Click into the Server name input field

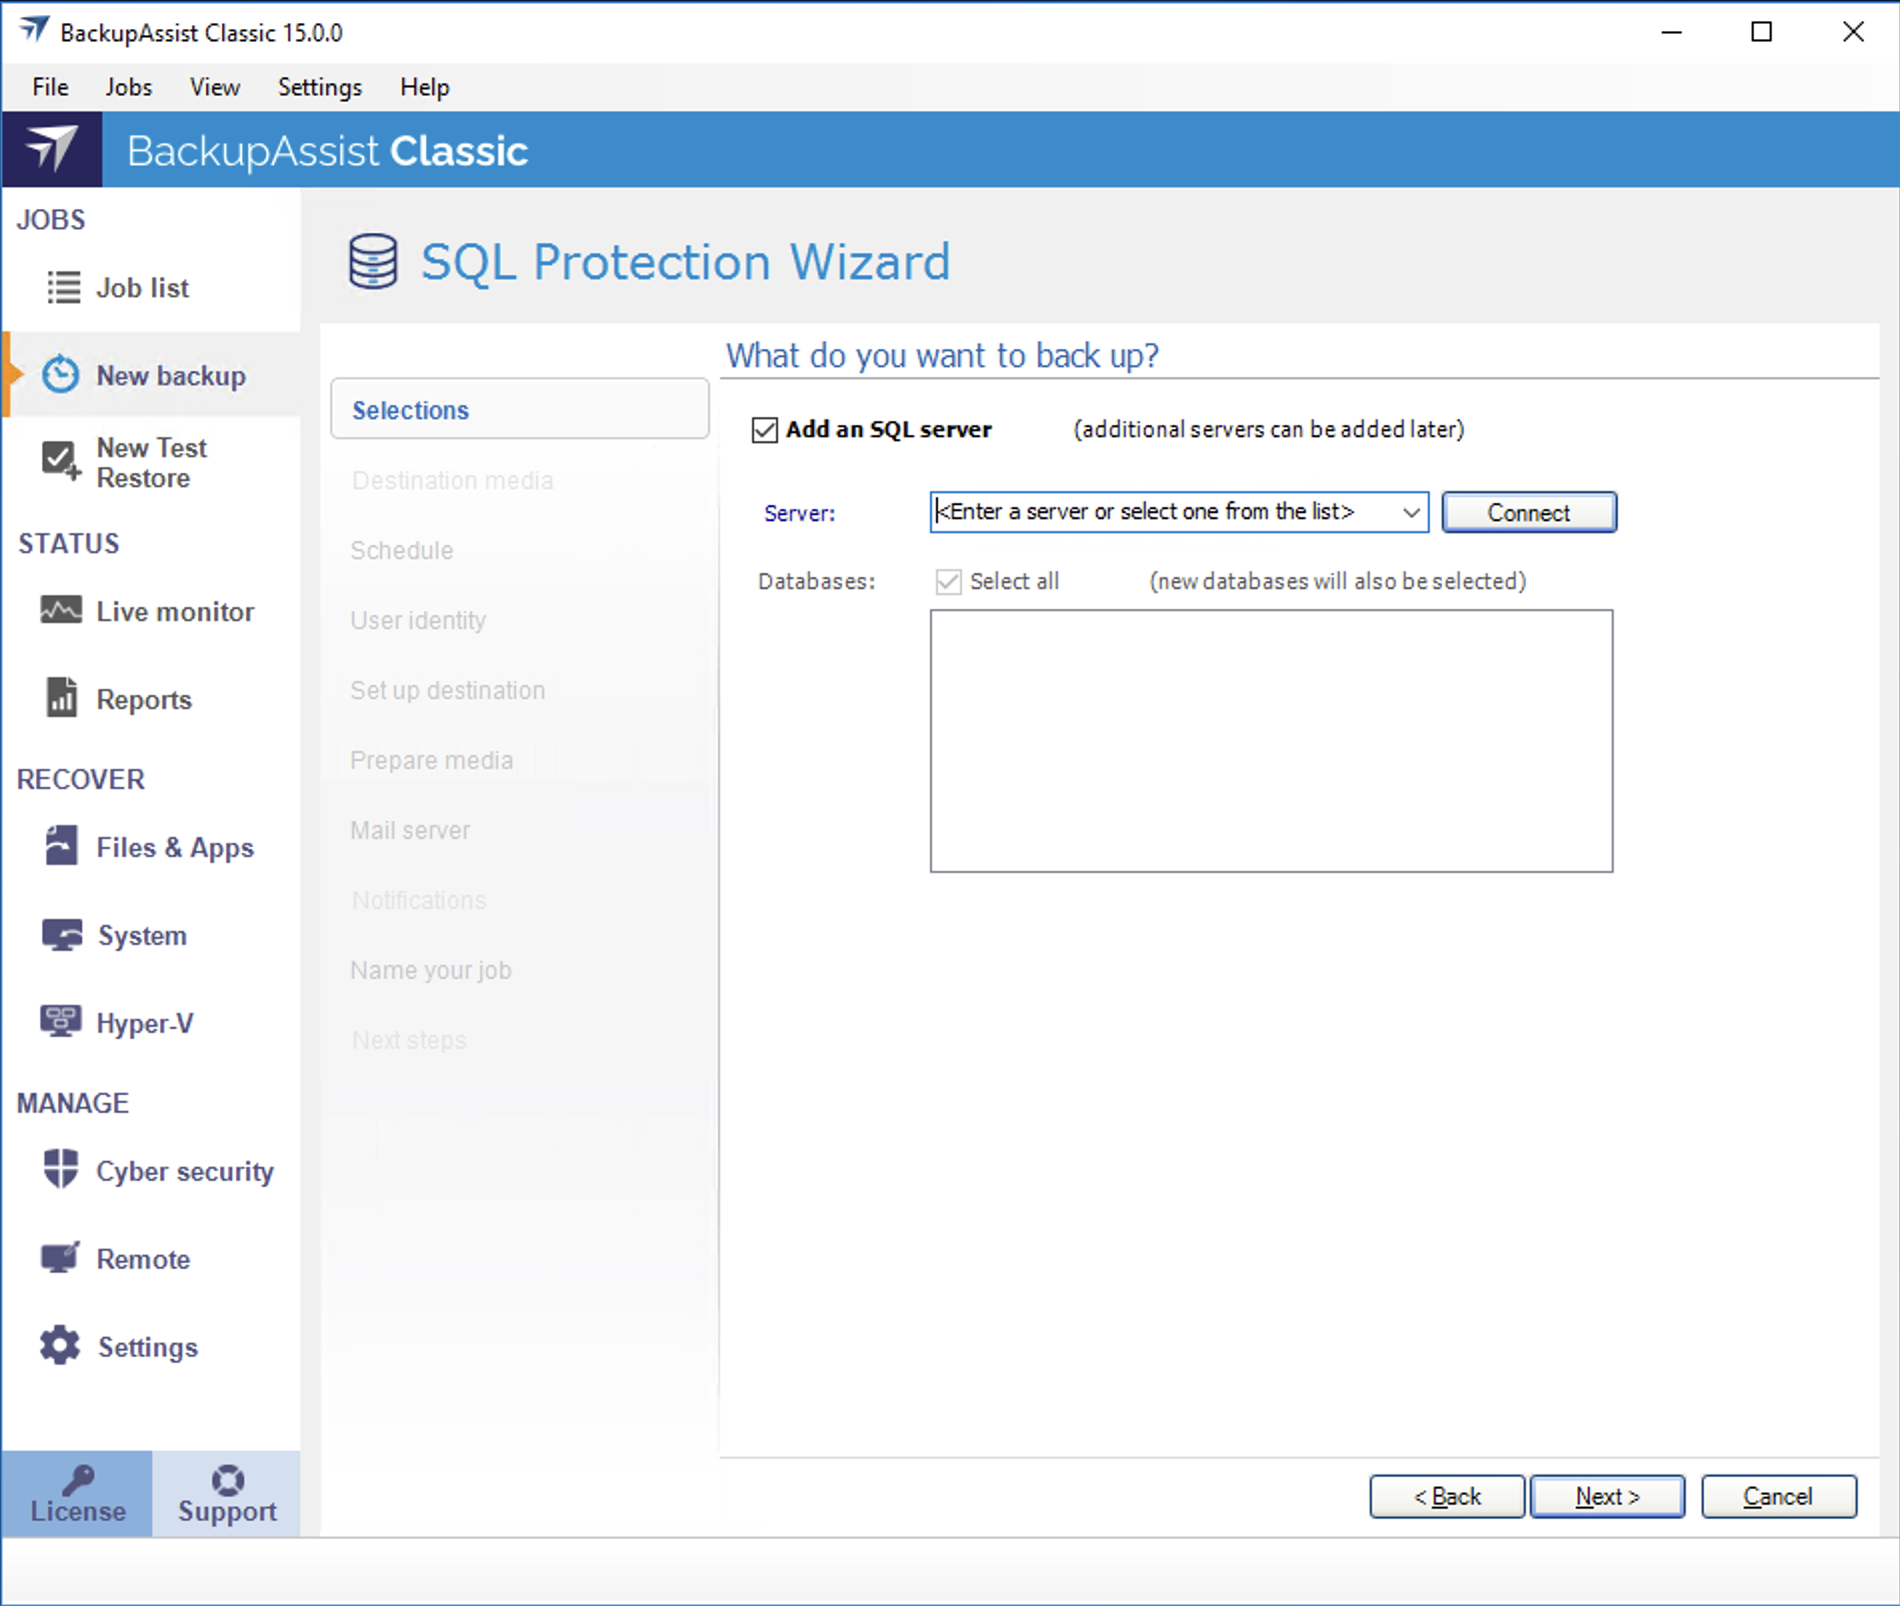(1160, 513)
